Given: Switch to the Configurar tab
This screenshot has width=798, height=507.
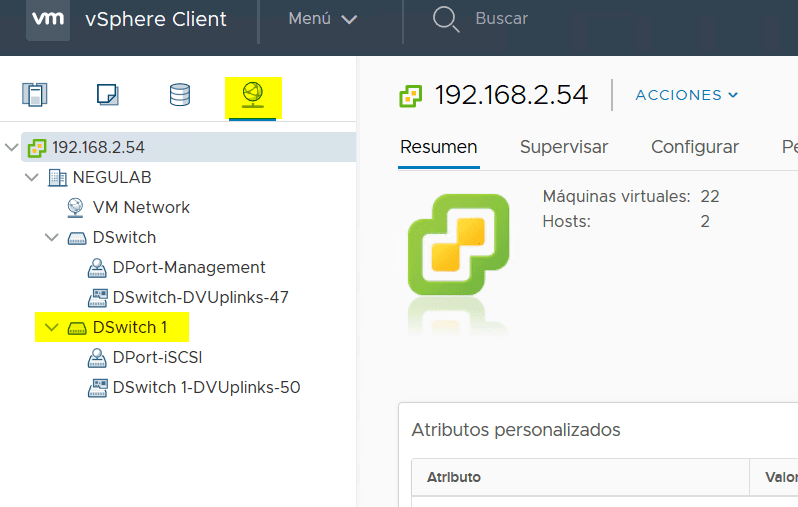Looking at the screenshot, I should coord(695,147).
